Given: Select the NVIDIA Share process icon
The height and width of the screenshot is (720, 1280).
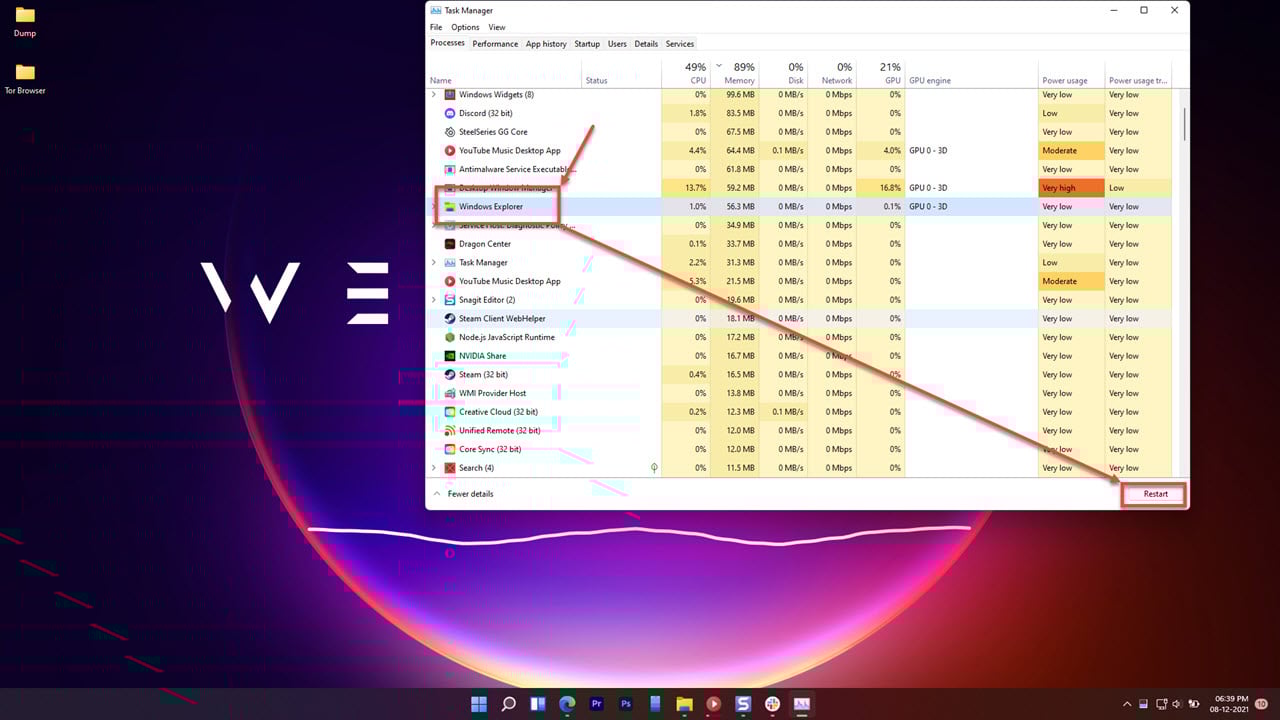Looking at the screenshot, I should [x=450, y=356].
